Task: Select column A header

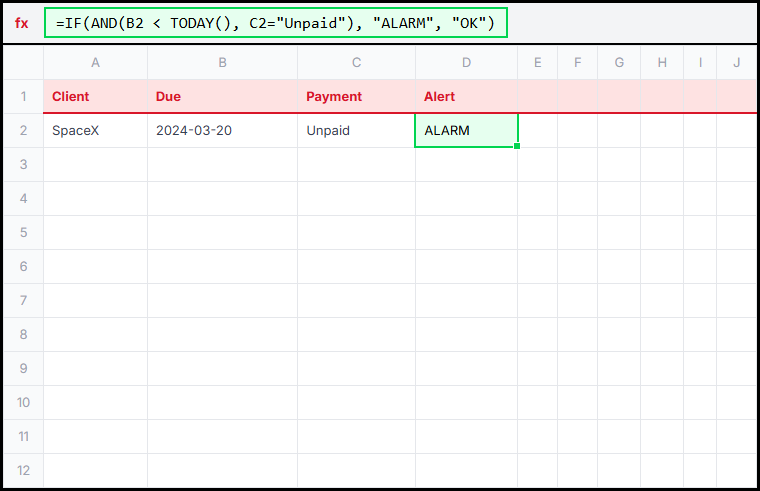Action: [x=96, y=63]
